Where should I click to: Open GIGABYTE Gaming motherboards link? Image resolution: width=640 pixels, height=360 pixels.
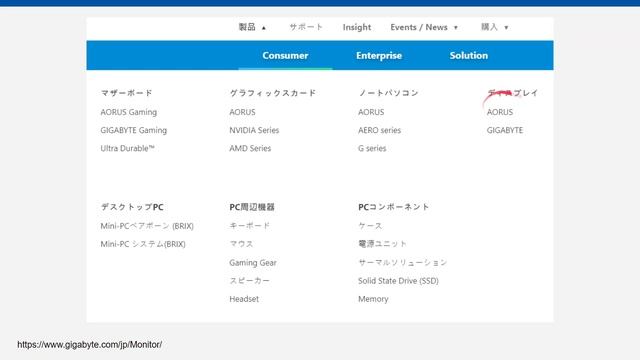point(133,130)
